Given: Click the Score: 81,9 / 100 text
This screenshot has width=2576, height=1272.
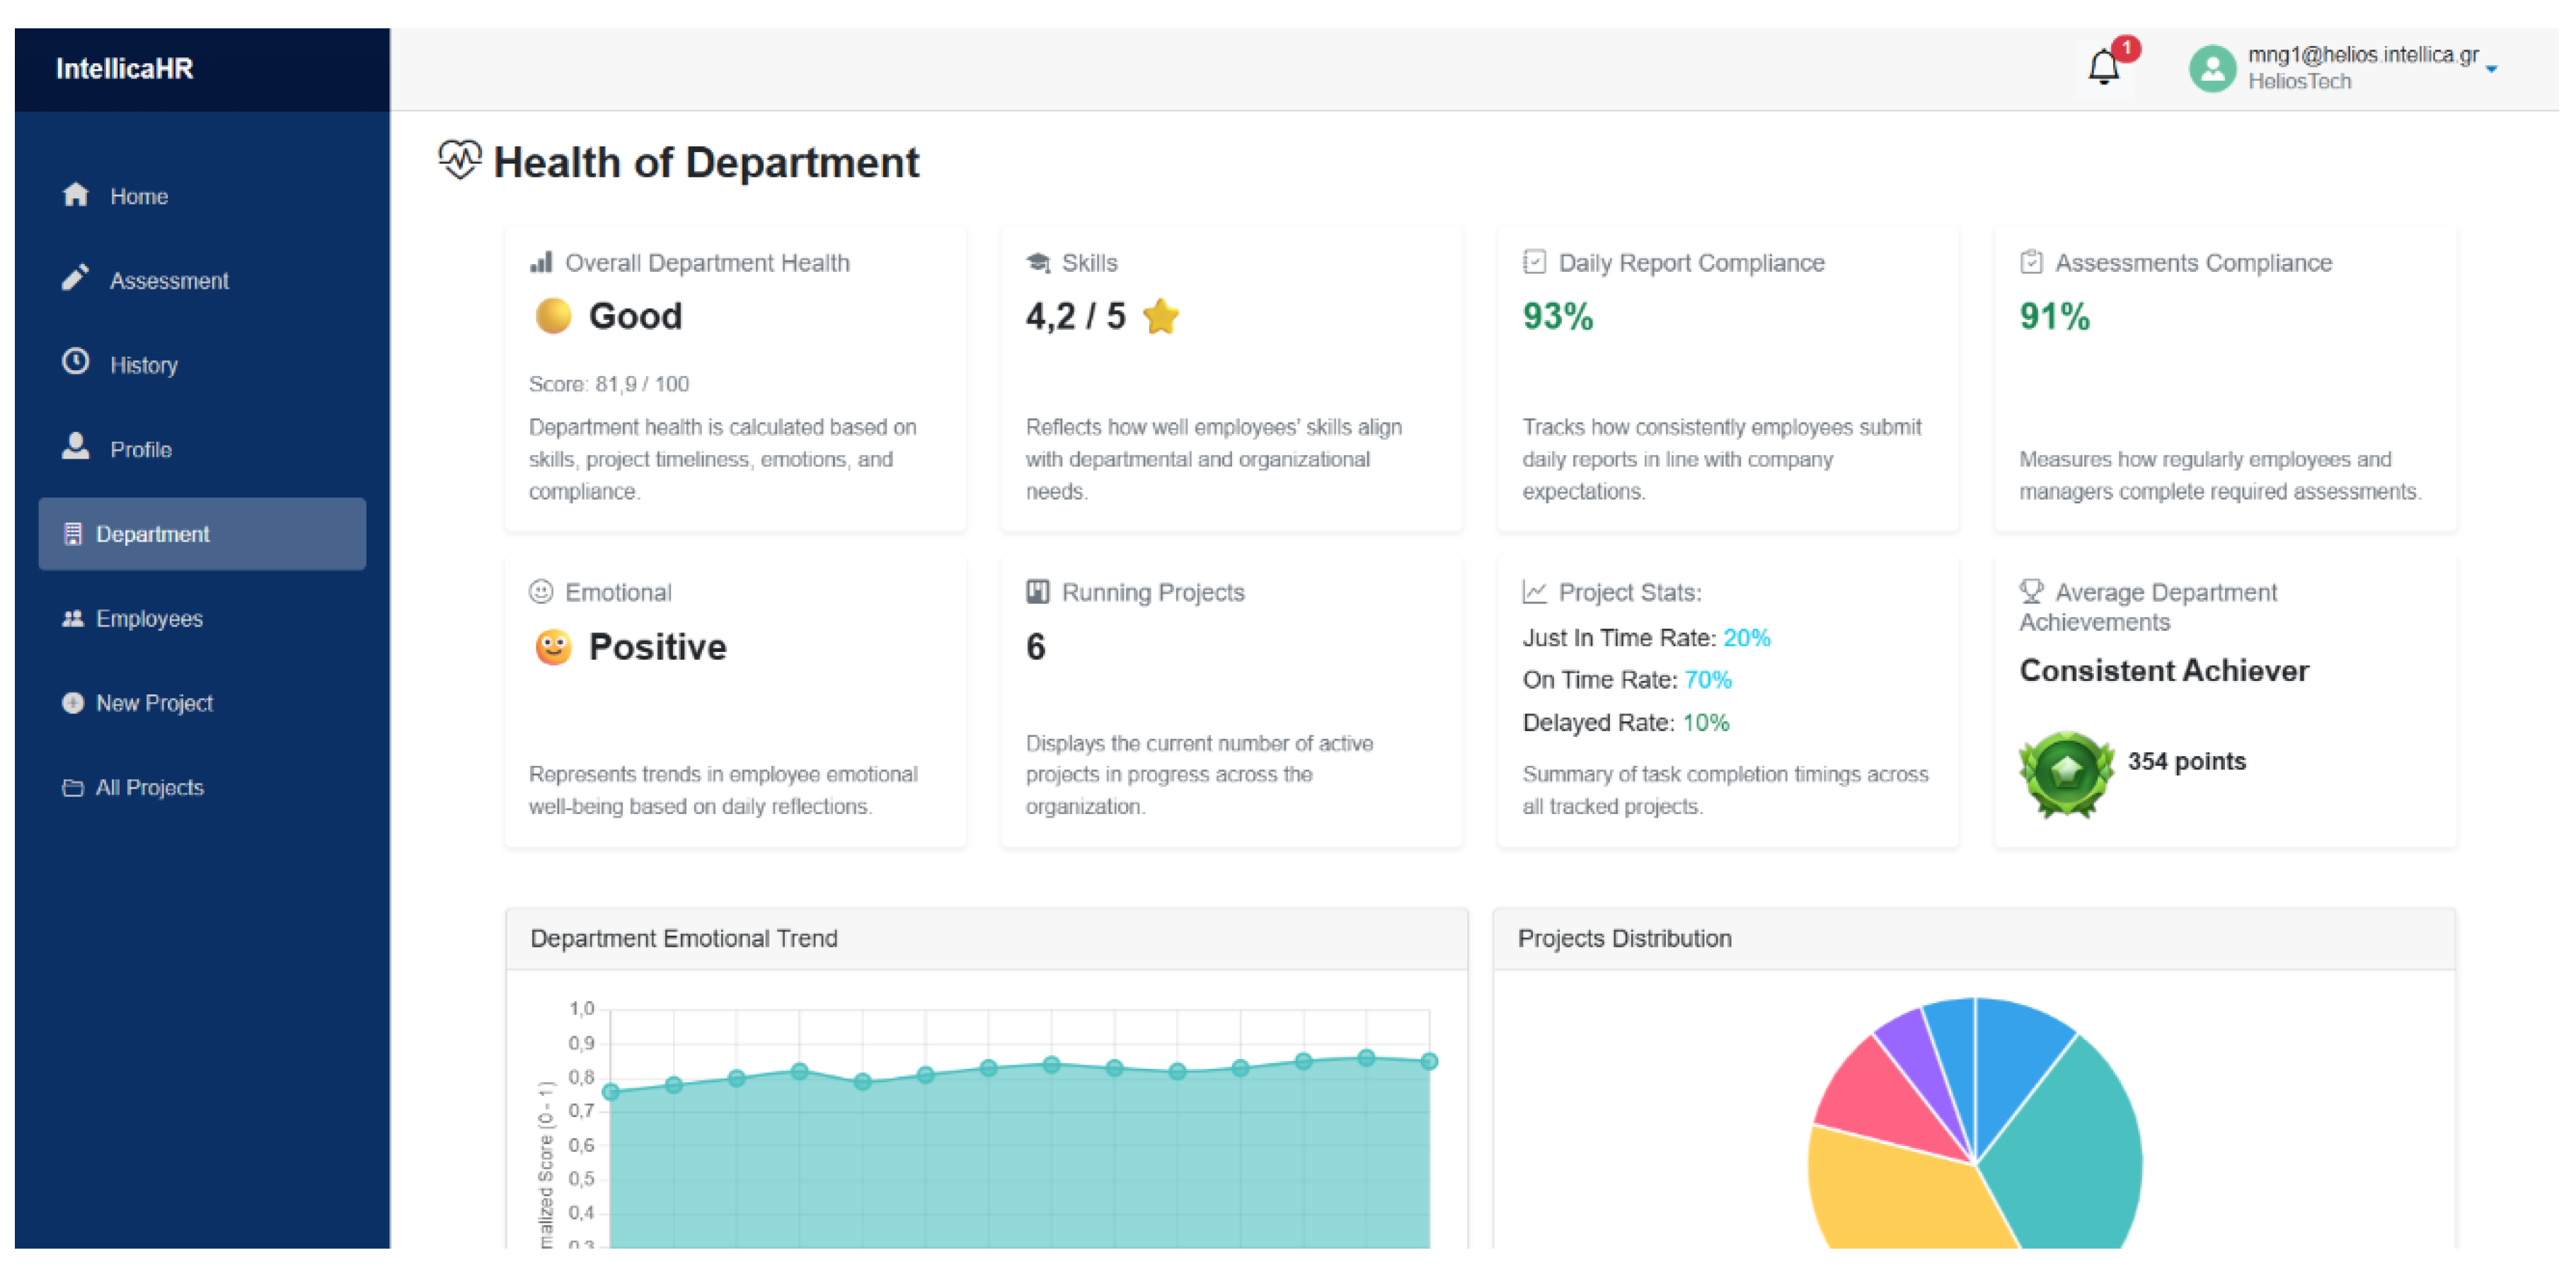Looking at the screenshot, I should pyautogui.click(x=609, y=384).
